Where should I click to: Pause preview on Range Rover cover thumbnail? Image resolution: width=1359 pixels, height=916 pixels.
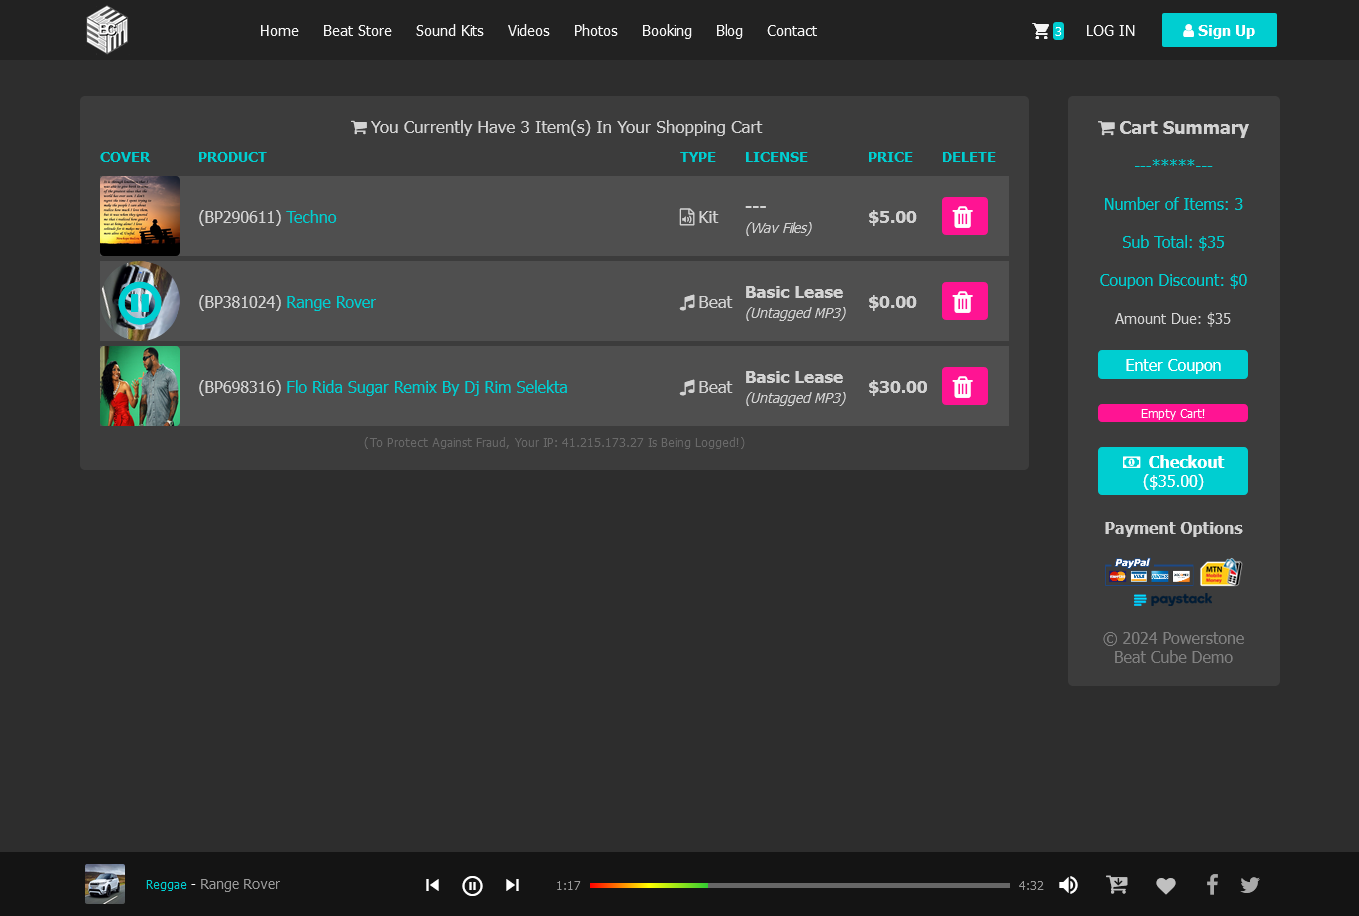140,302
